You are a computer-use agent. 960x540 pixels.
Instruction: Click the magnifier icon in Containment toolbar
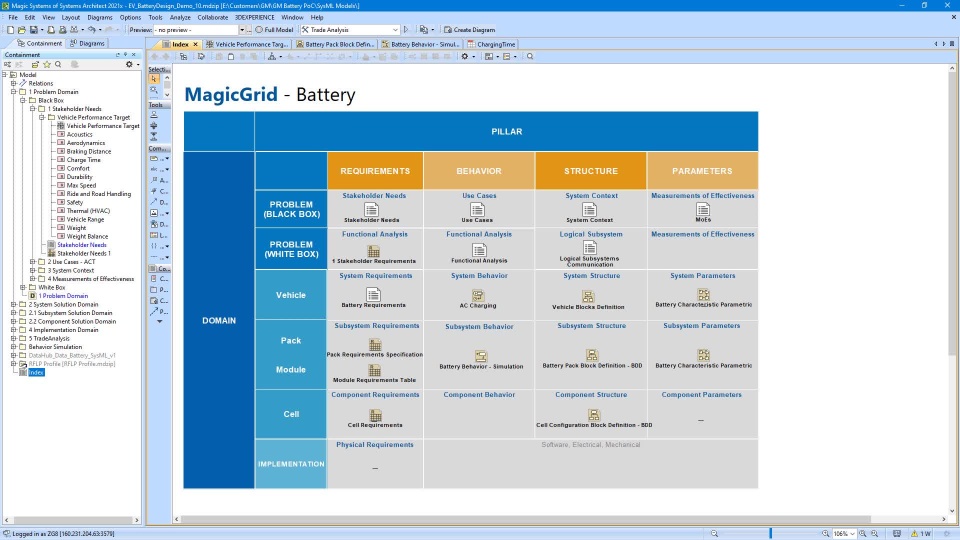coord(58,64)
